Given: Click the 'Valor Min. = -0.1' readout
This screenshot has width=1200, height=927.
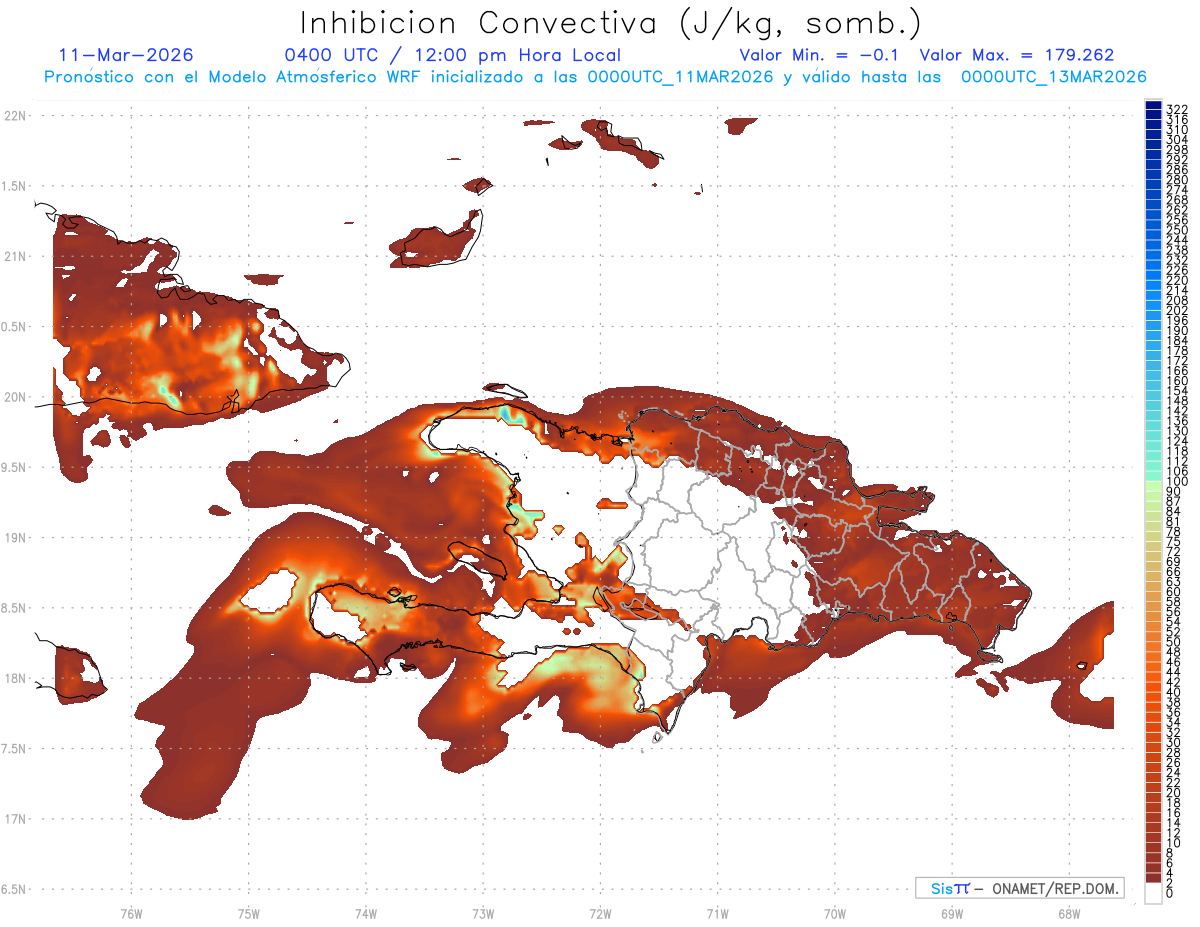Looking at the screenshot, I should tap(821, 55).
